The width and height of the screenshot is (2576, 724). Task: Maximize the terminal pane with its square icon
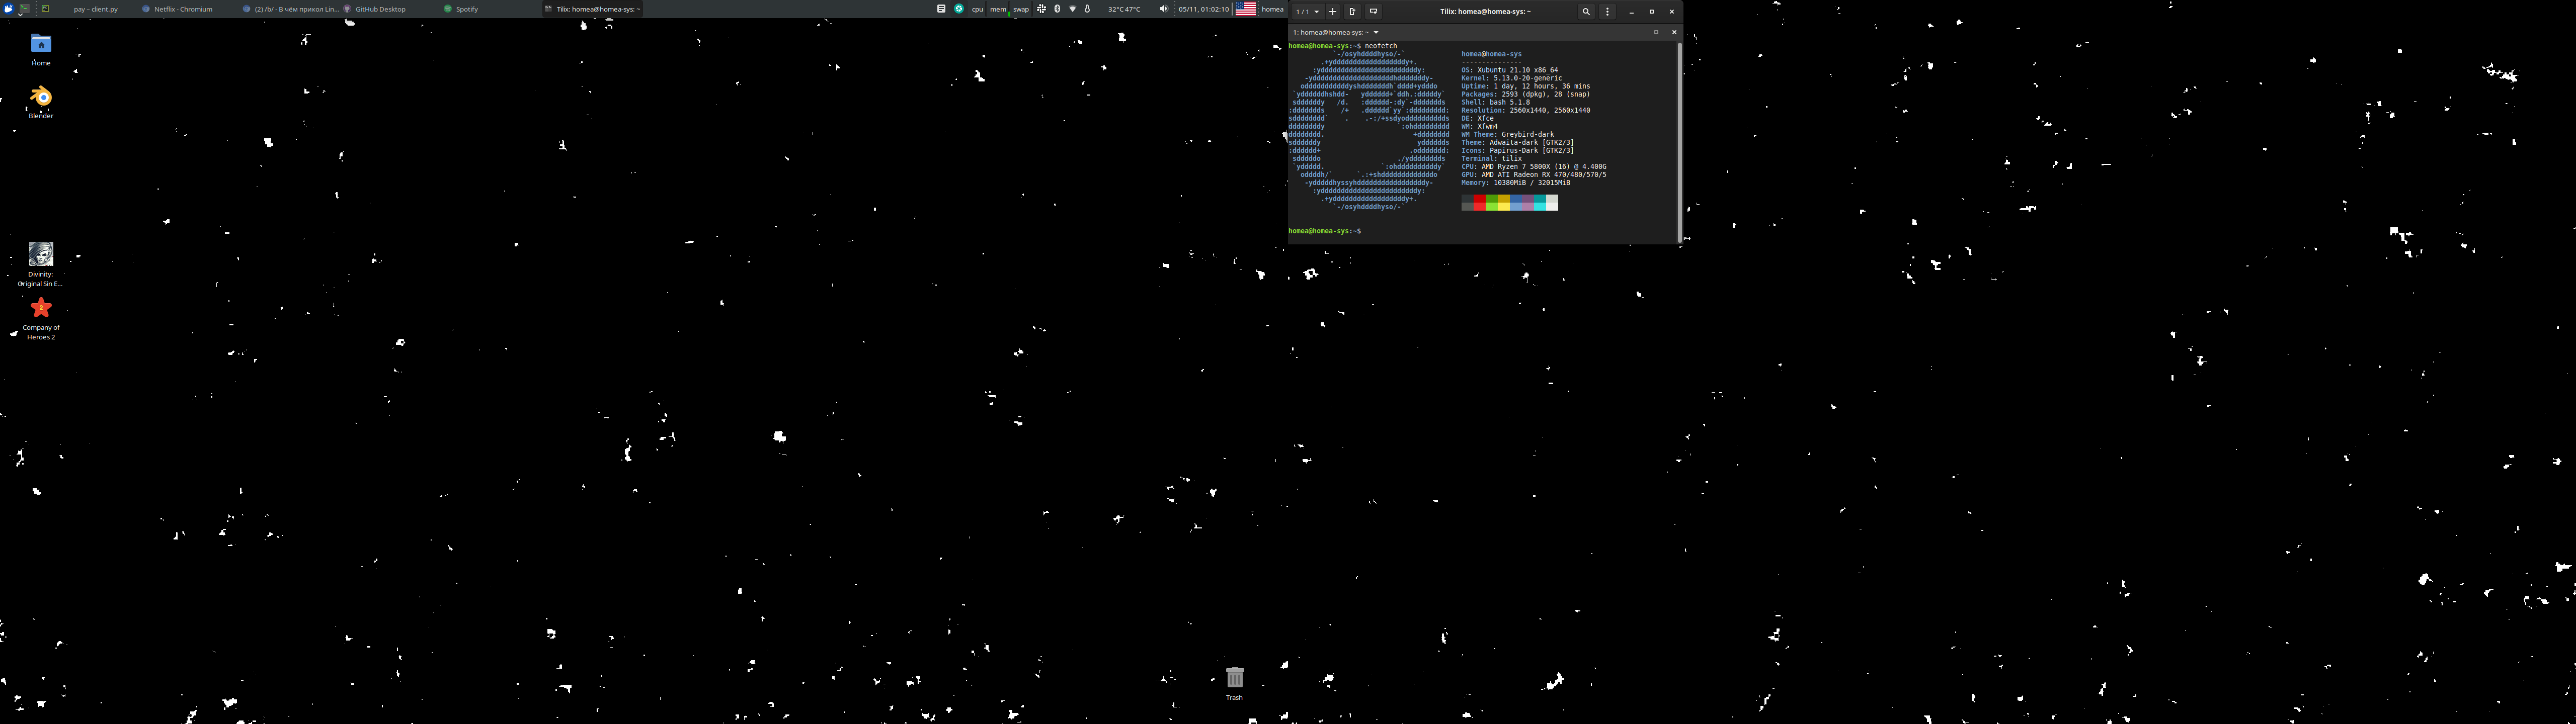click(1656, 32)
